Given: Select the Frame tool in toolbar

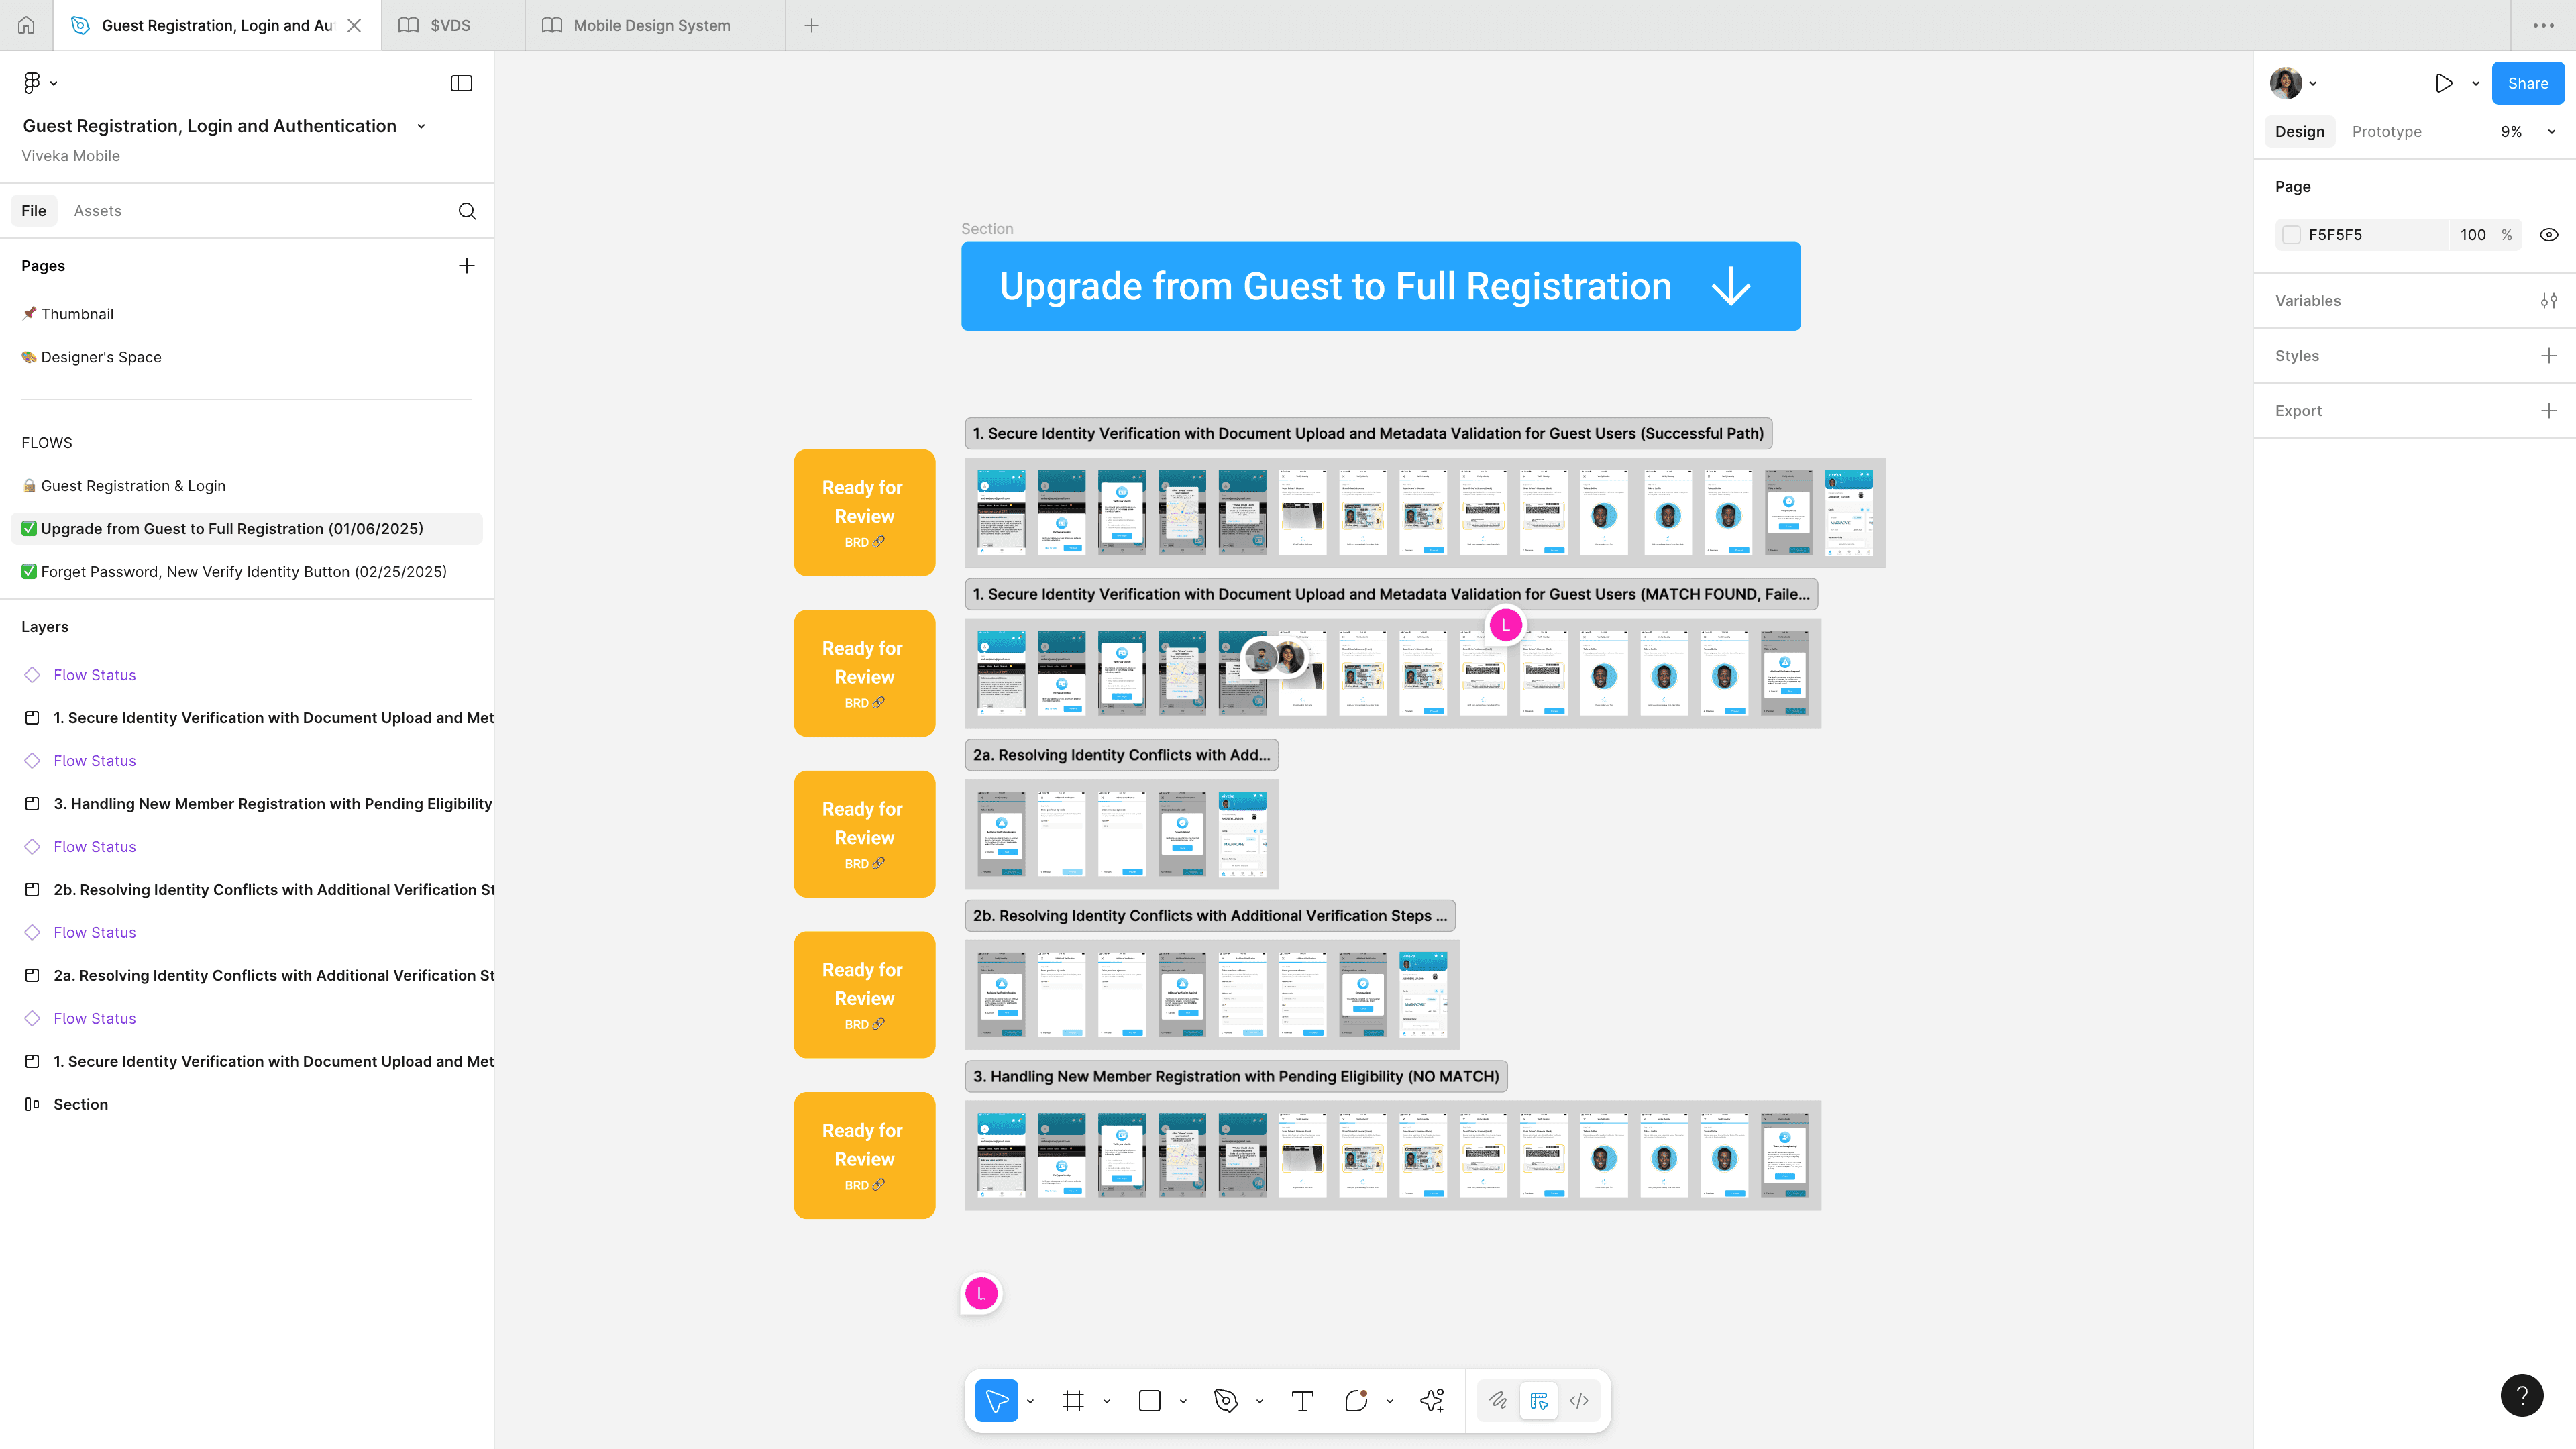Looking at the screenshot, I should tap(1073, 1401).
